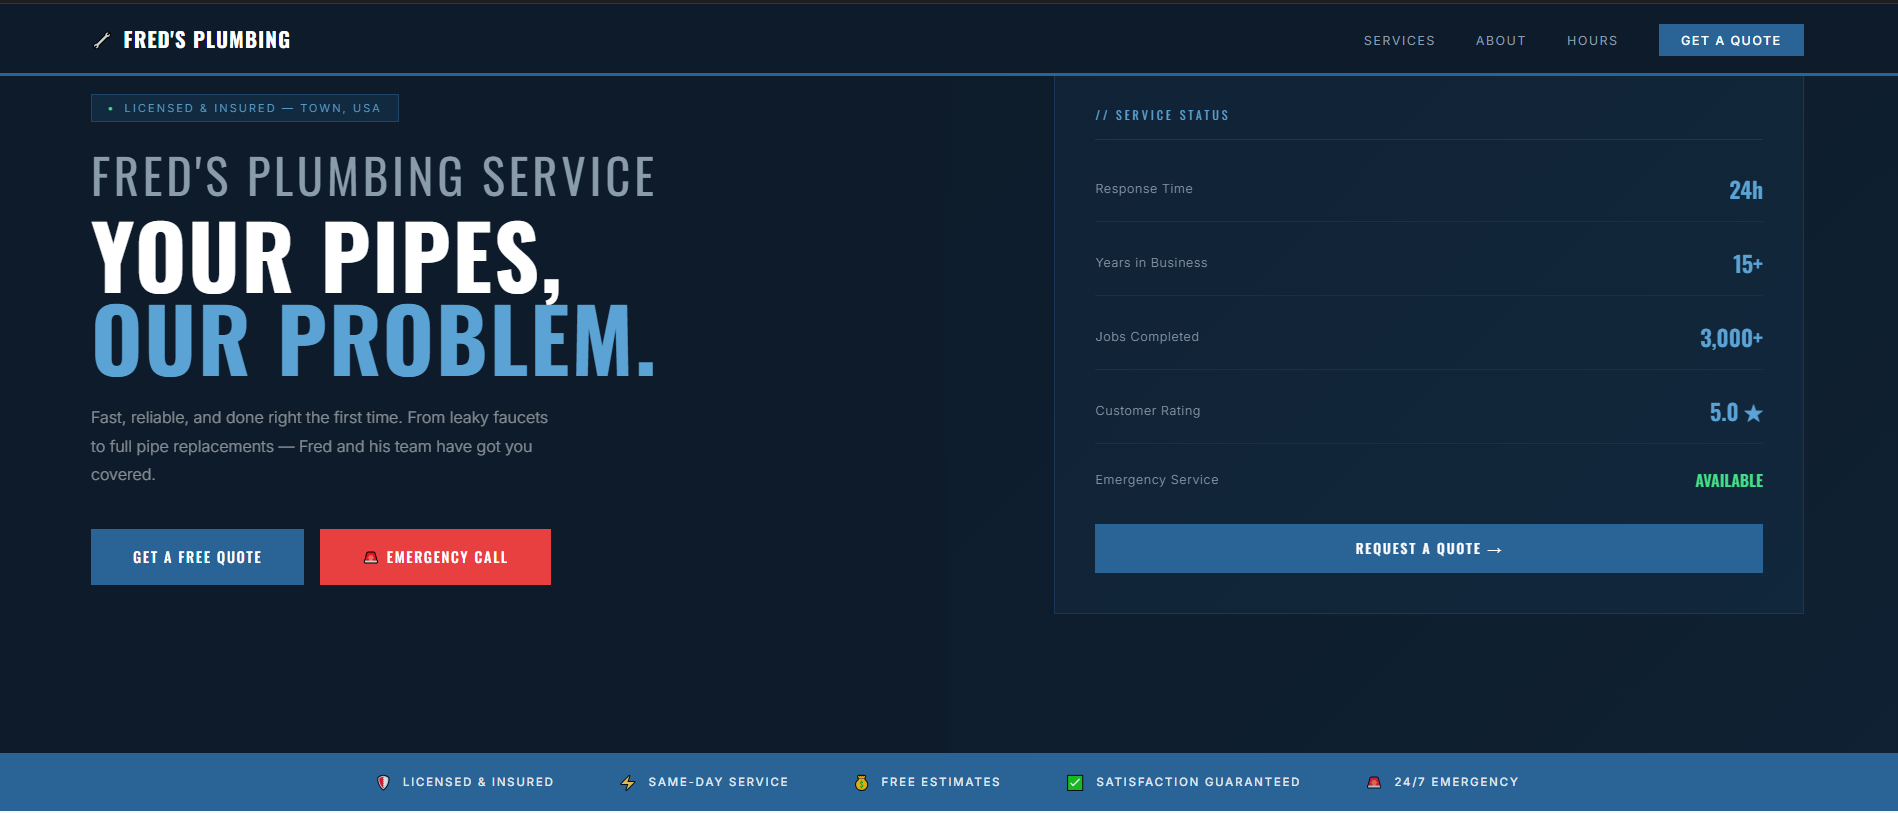The height and width of the screenshot is (813, 1898).
Task: Click the green dot in the Licensed badge
Action: click(x=110, y=108)
